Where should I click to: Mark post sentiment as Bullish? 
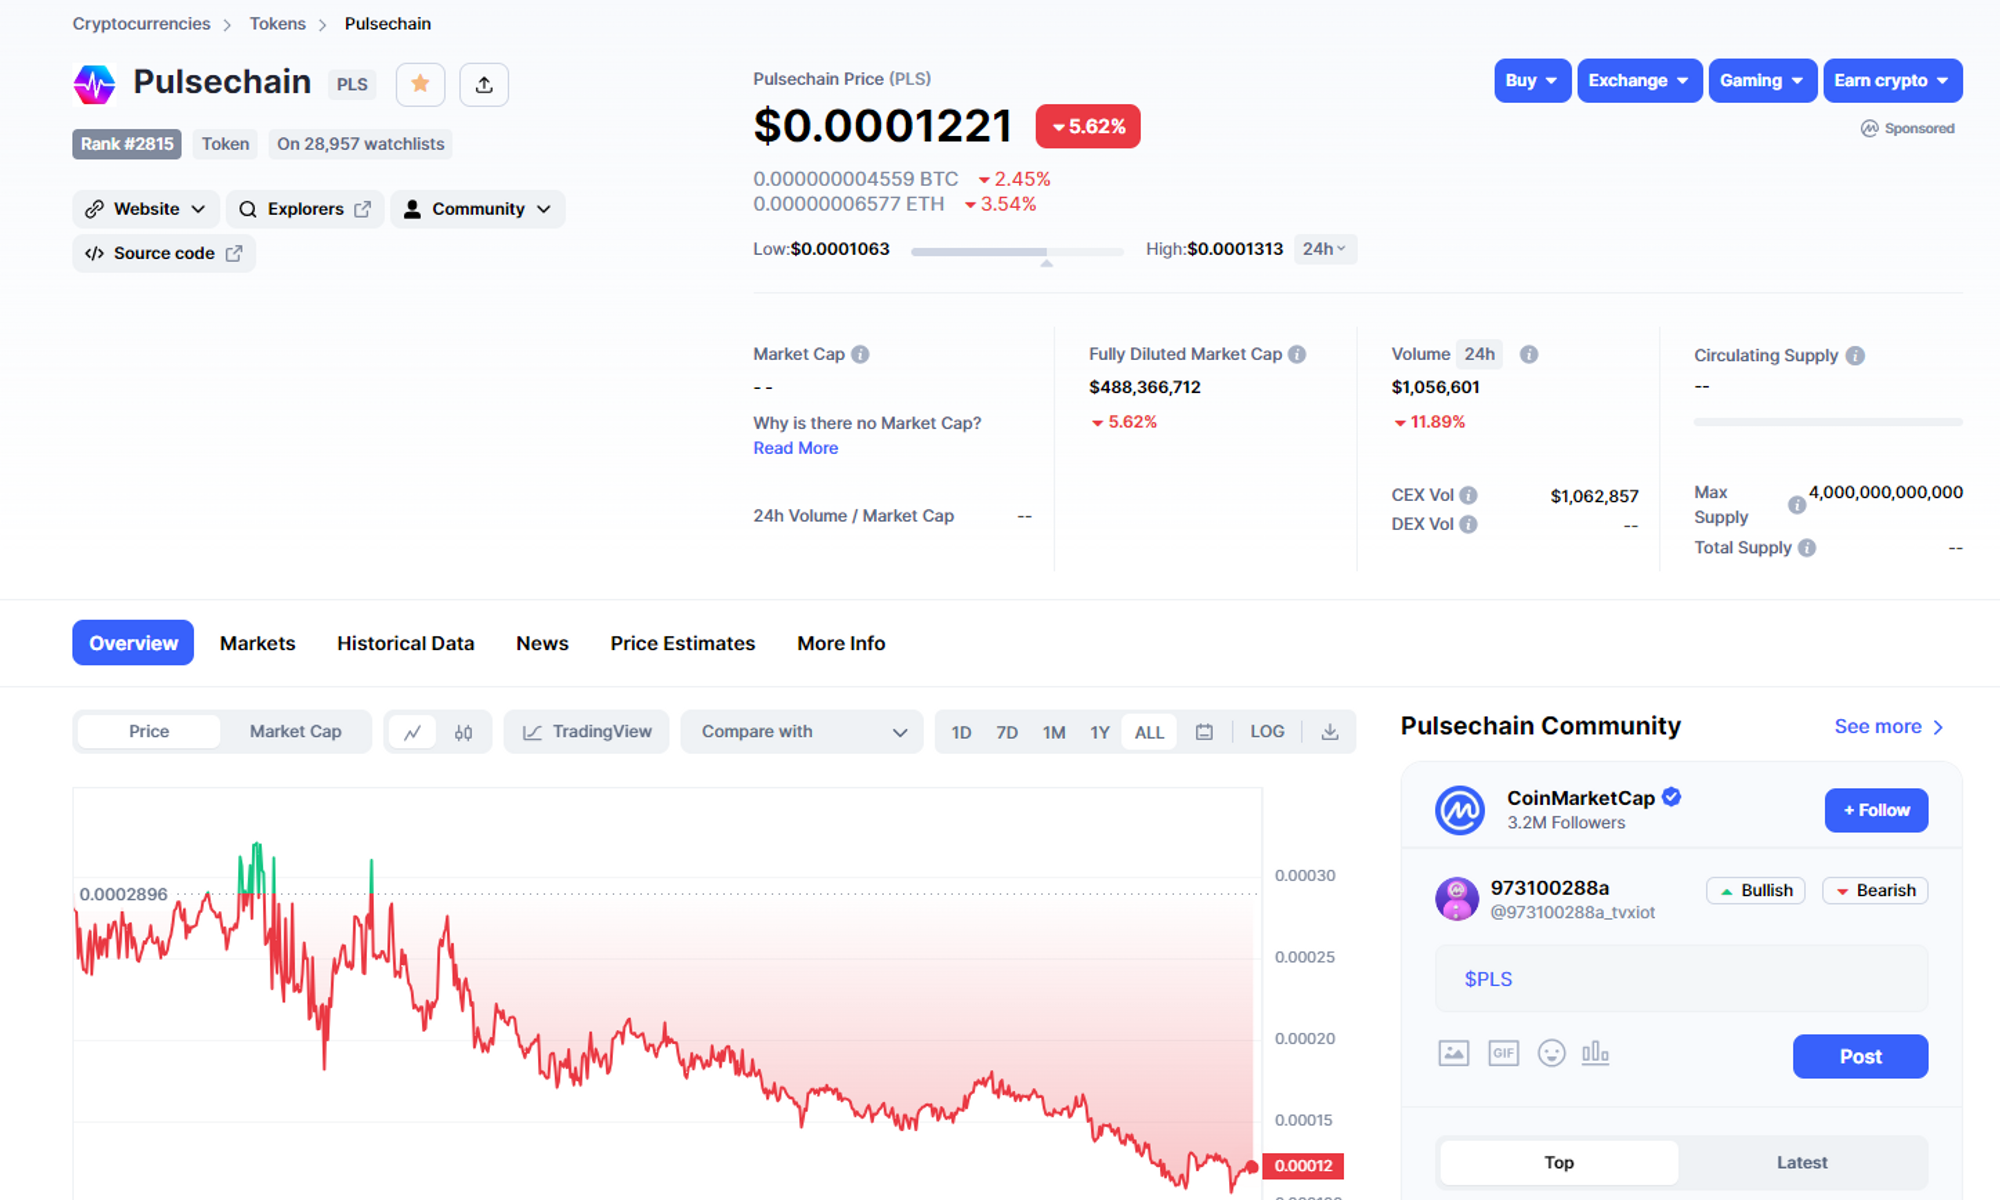tap(1755, 890)
